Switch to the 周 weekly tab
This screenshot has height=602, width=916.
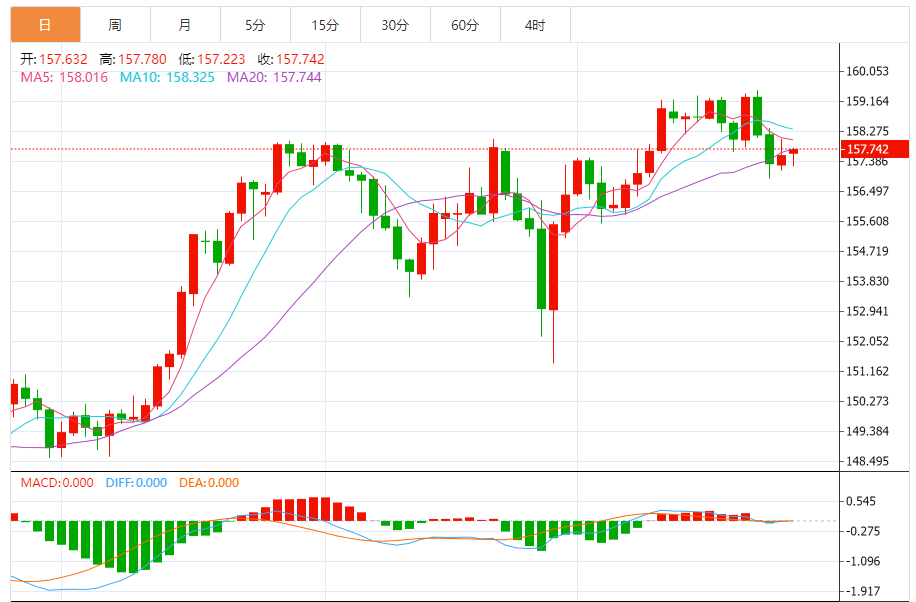115,25
